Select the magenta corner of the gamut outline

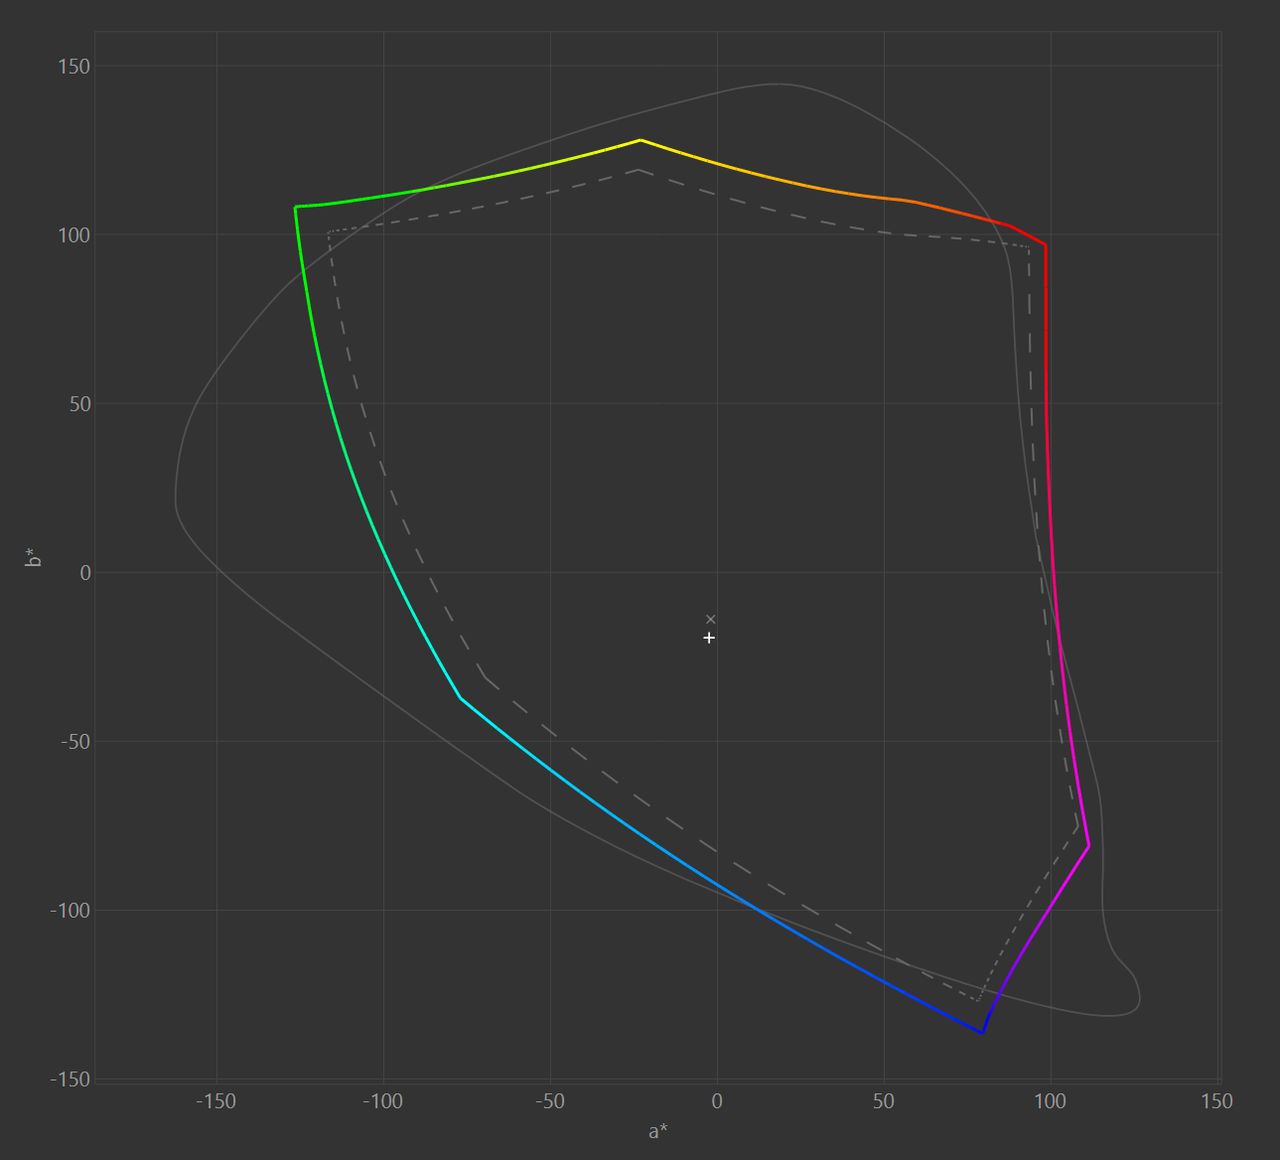(x=1088, y=846)
